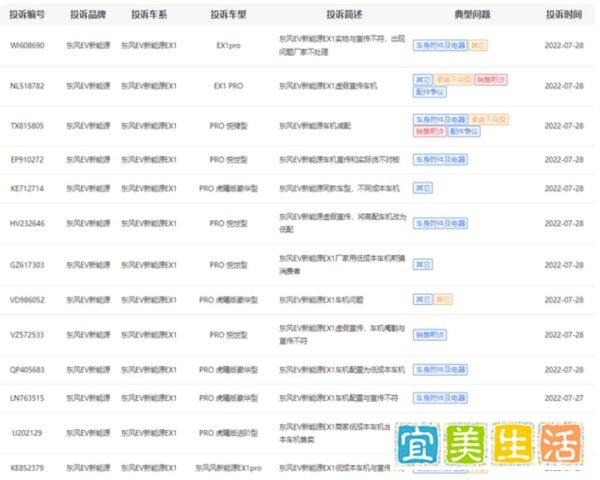The width and height of the screenshot is (600, 480).
Task: Click PRO 悦世型 model in EP910272 row
Action: tap(228, 160)
